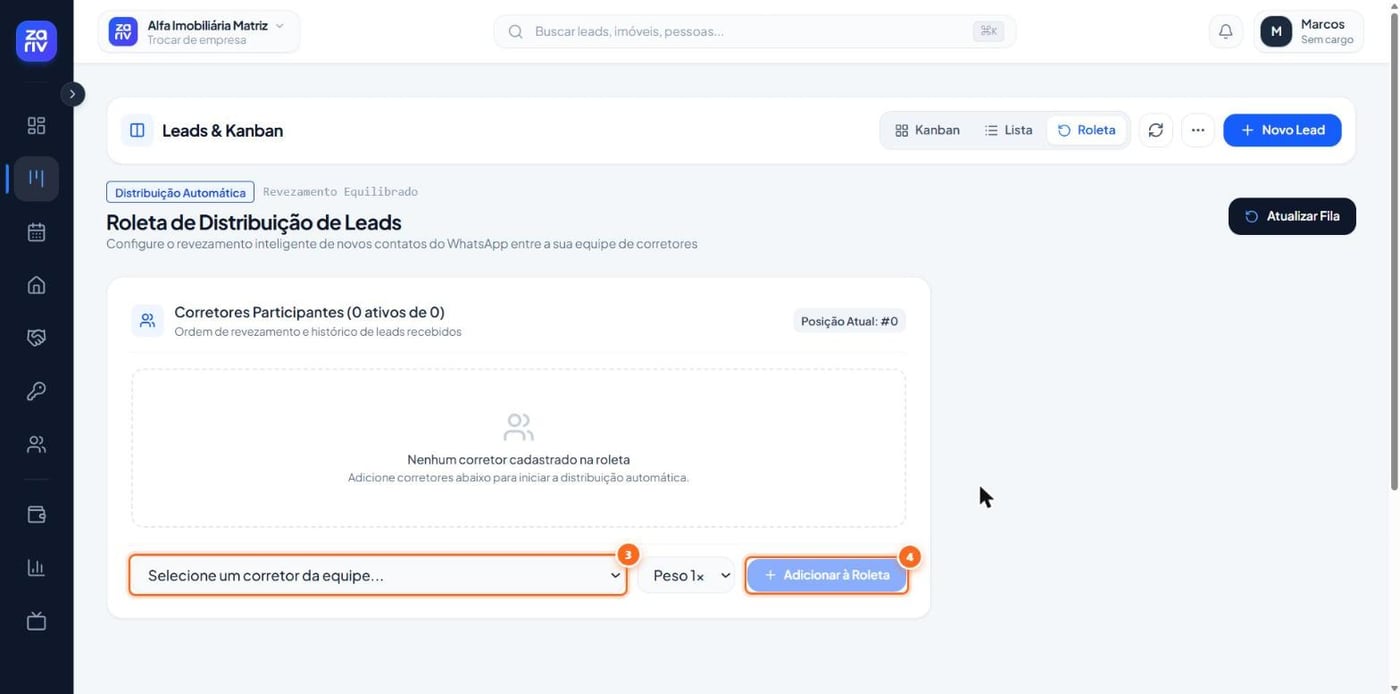Click the page vertical scrollbar

pos(1396,250)
